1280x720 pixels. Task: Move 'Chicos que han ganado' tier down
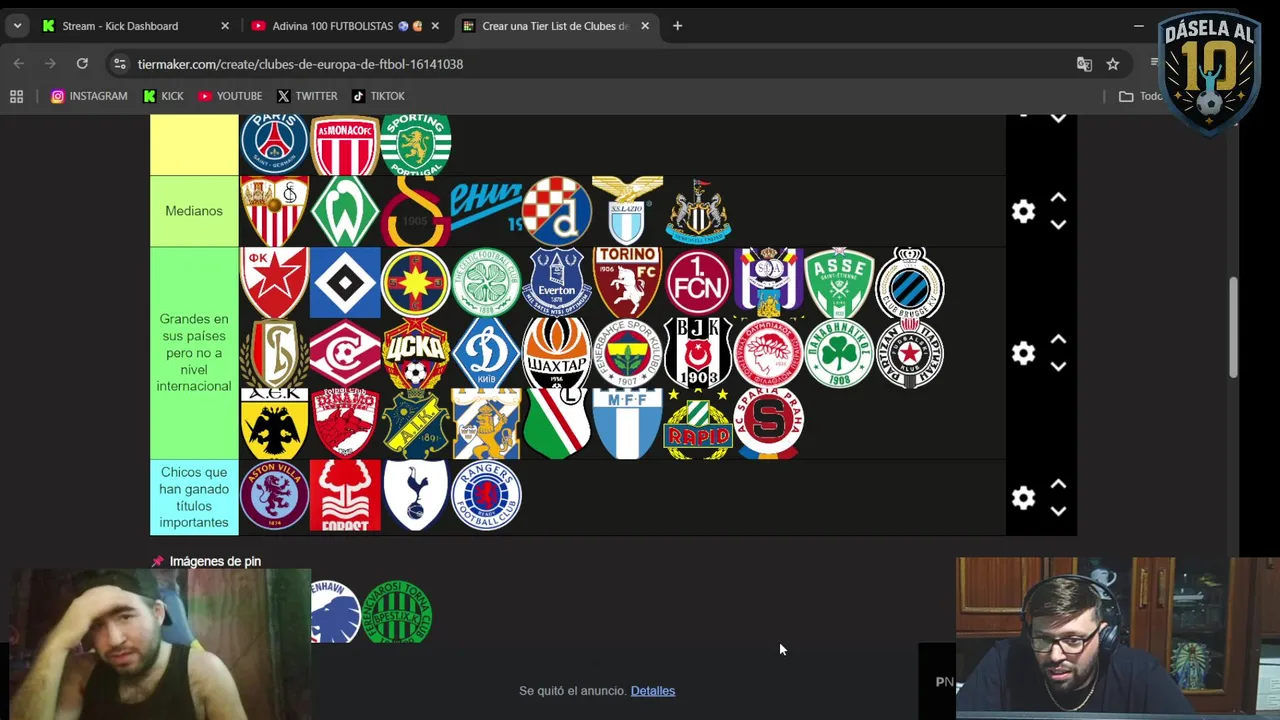(x=1058, y=510)
